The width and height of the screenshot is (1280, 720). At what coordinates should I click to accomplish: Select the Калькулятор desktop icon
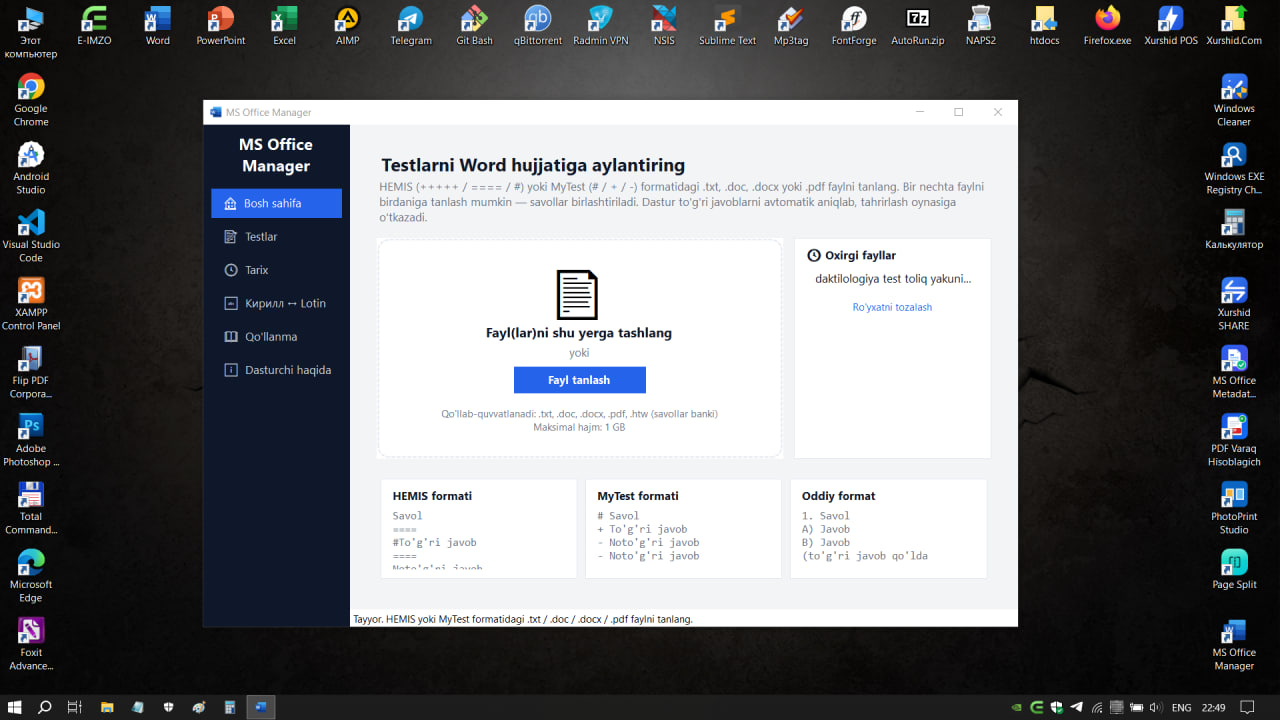click(x=1234, y=230)
